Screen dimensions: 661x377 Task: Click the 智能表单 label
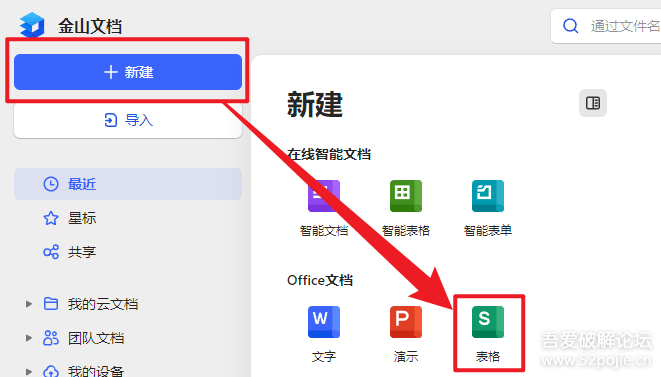coord(488,231)
